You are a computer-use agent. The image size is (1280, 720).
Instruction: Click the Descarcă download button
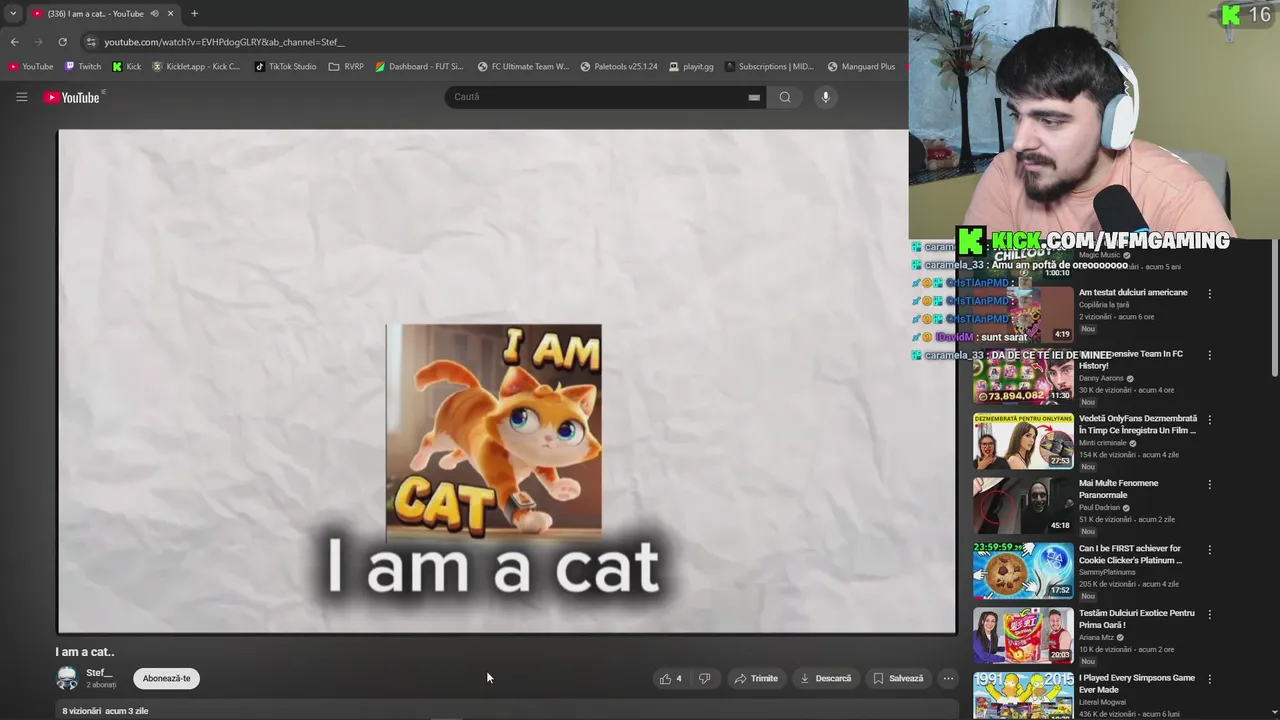pyautogui.click(x=826, y=678)
